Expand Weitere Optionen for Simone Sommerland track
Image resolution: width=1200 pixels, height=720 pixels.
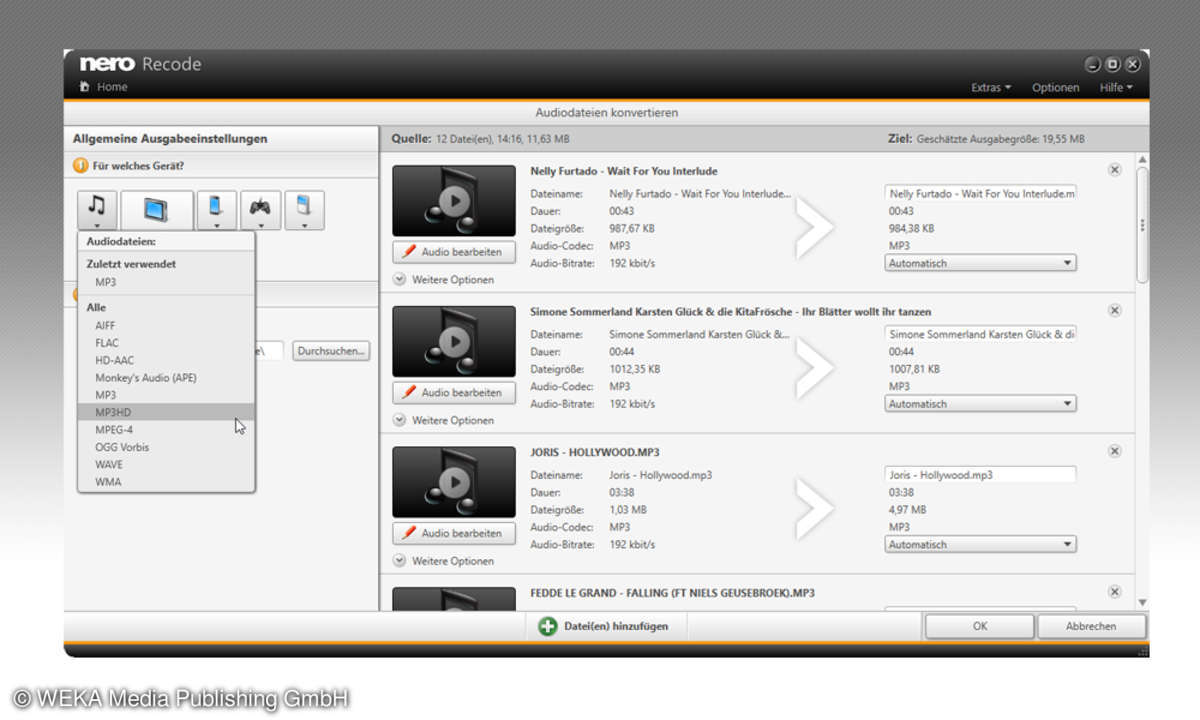[444, 421]
